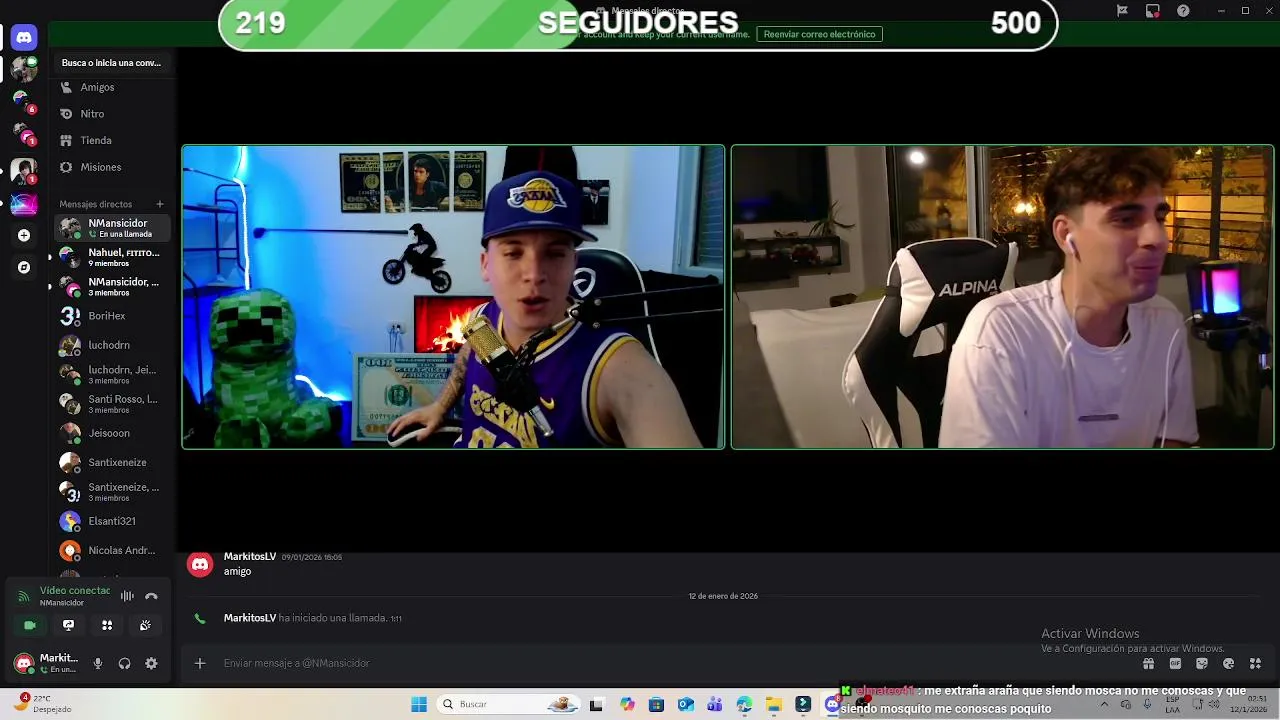Show connection signal info icon

pyautogui.click(x=24, y=596)
